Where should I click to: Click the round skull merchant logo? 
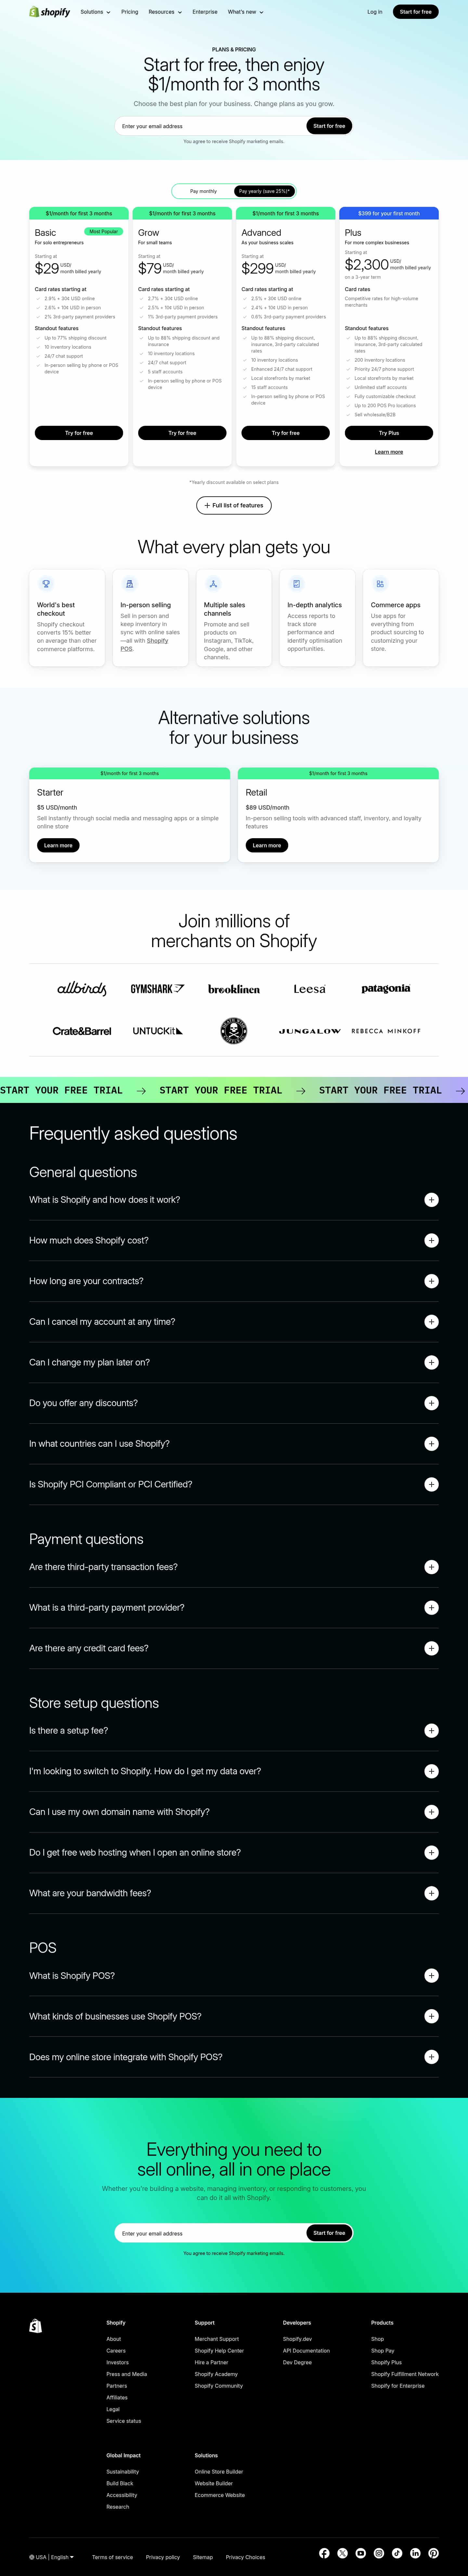click(234, 1031)
